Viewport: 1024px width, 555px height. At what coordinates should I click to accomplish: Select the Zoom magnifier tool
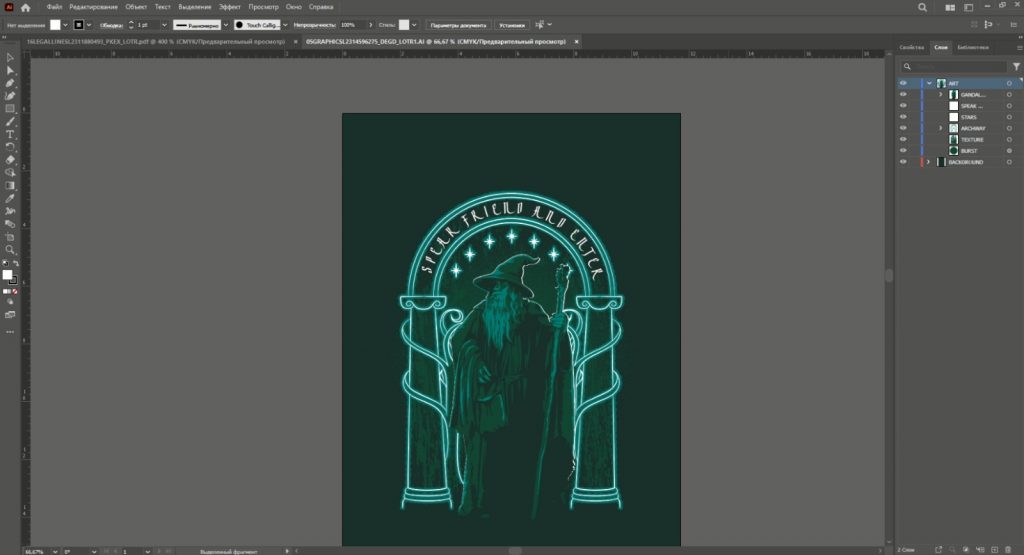click(10, 250)
